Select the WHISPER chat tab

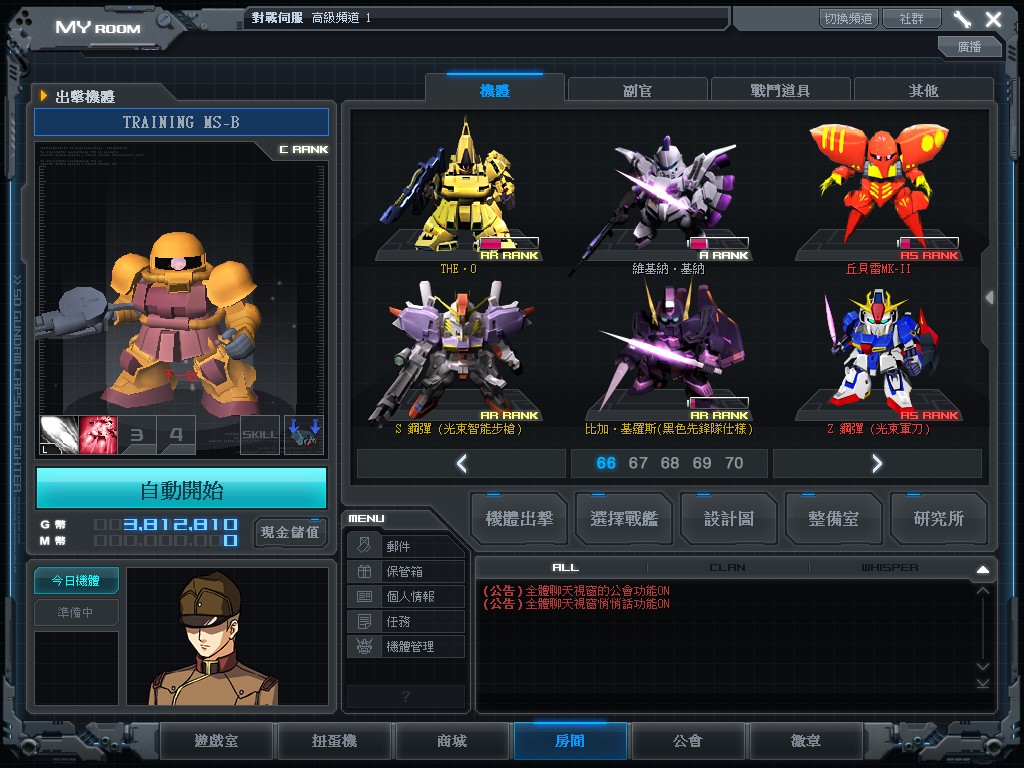[x=889, y=568]
